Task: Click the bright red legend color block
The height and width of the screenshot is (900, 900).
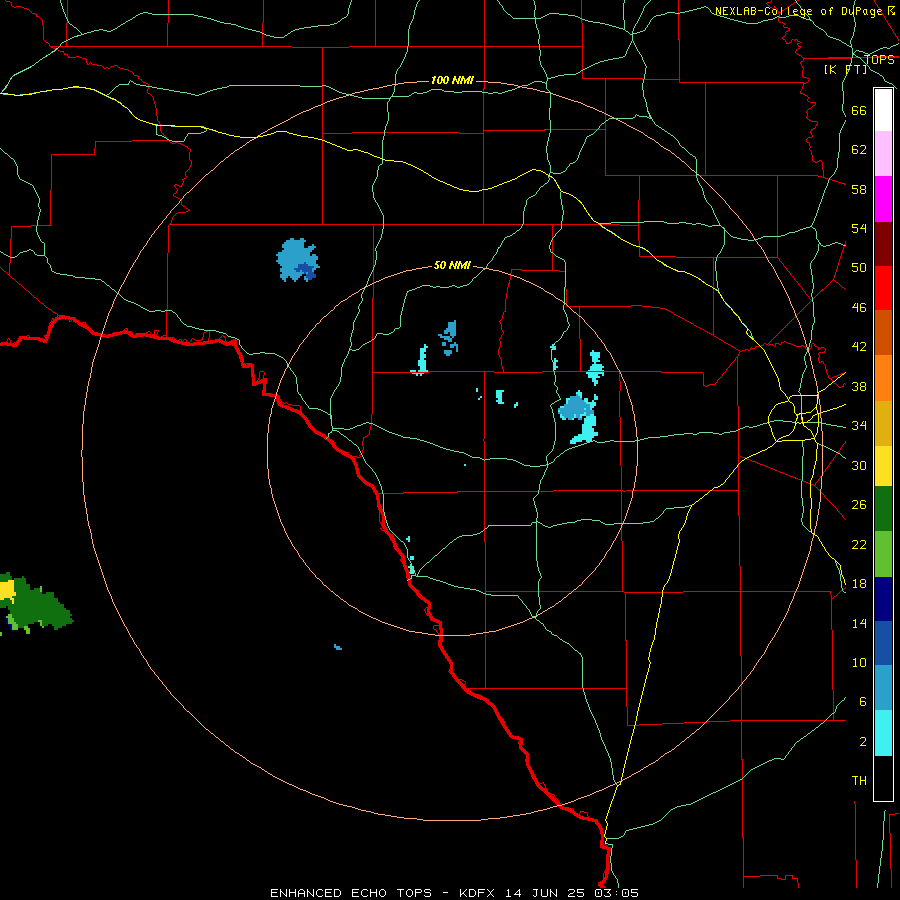Action: [883, 288]
